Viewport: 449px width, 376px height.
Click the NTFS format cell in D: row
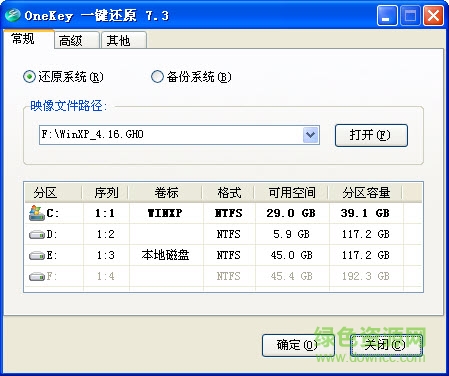pyautogui.click(x=228, y=234)
